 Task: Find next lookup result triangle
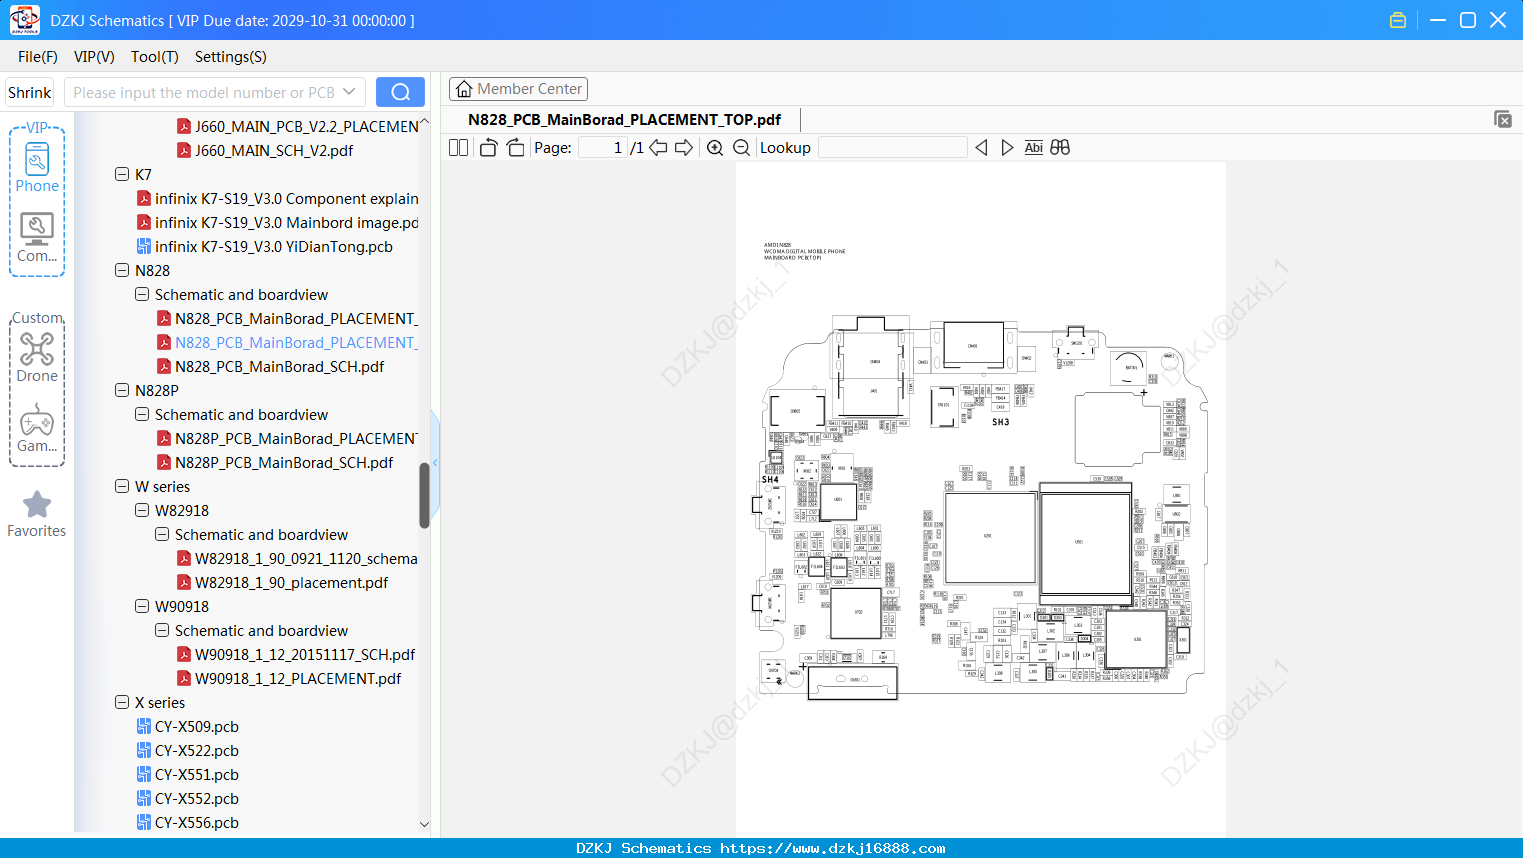coord(1007,148)
